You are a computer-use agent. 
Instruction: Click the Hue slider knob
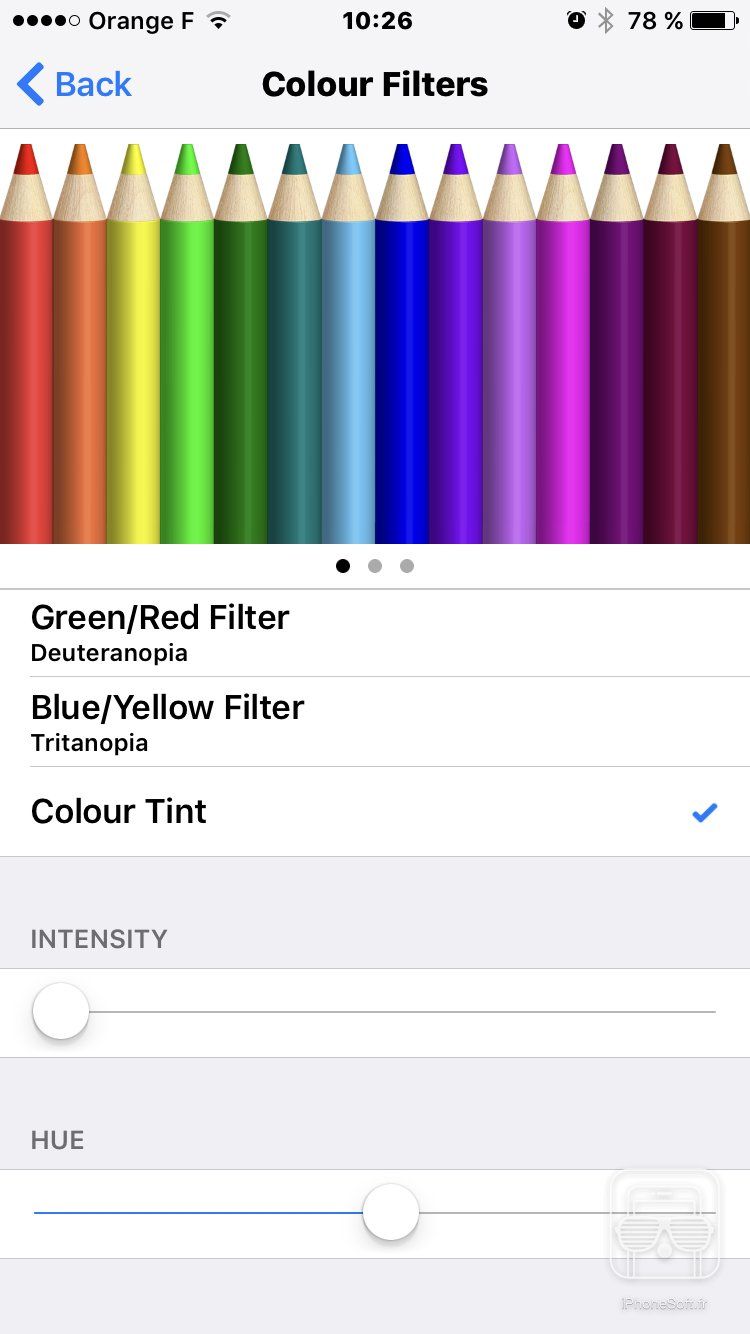tap(390, 1213)
